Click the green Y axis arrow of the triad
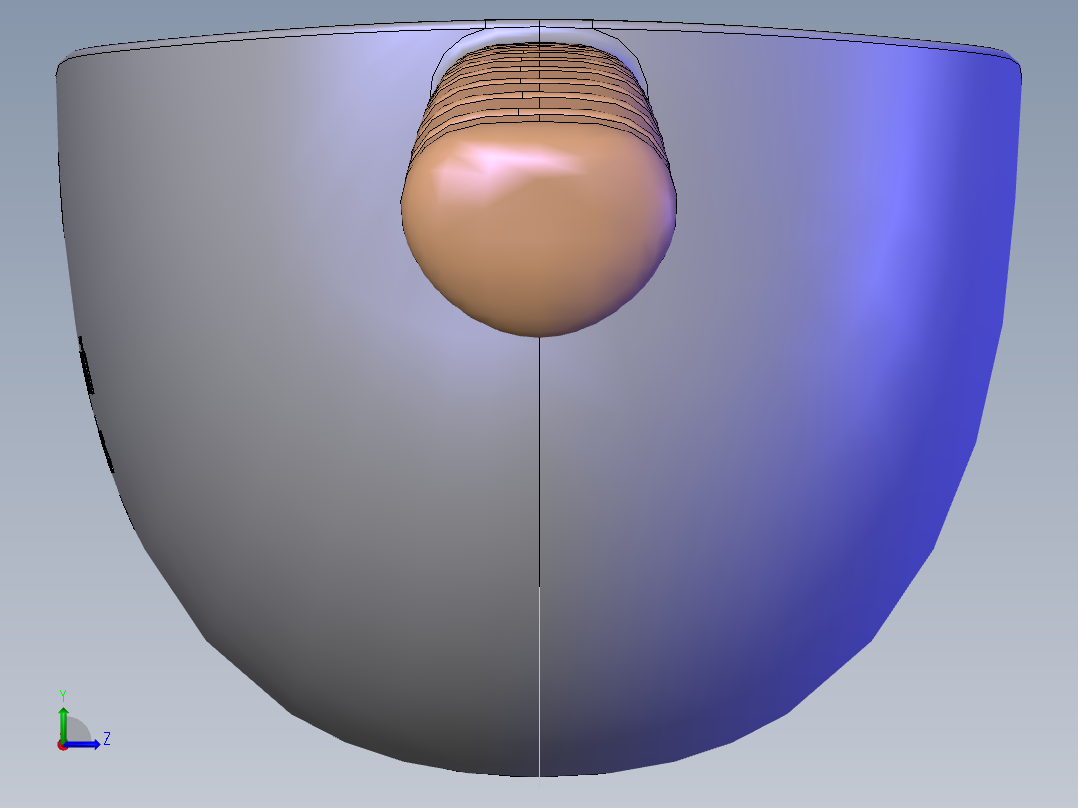The width and height of the screenshot is (1078, 808). tap(63, 723)
